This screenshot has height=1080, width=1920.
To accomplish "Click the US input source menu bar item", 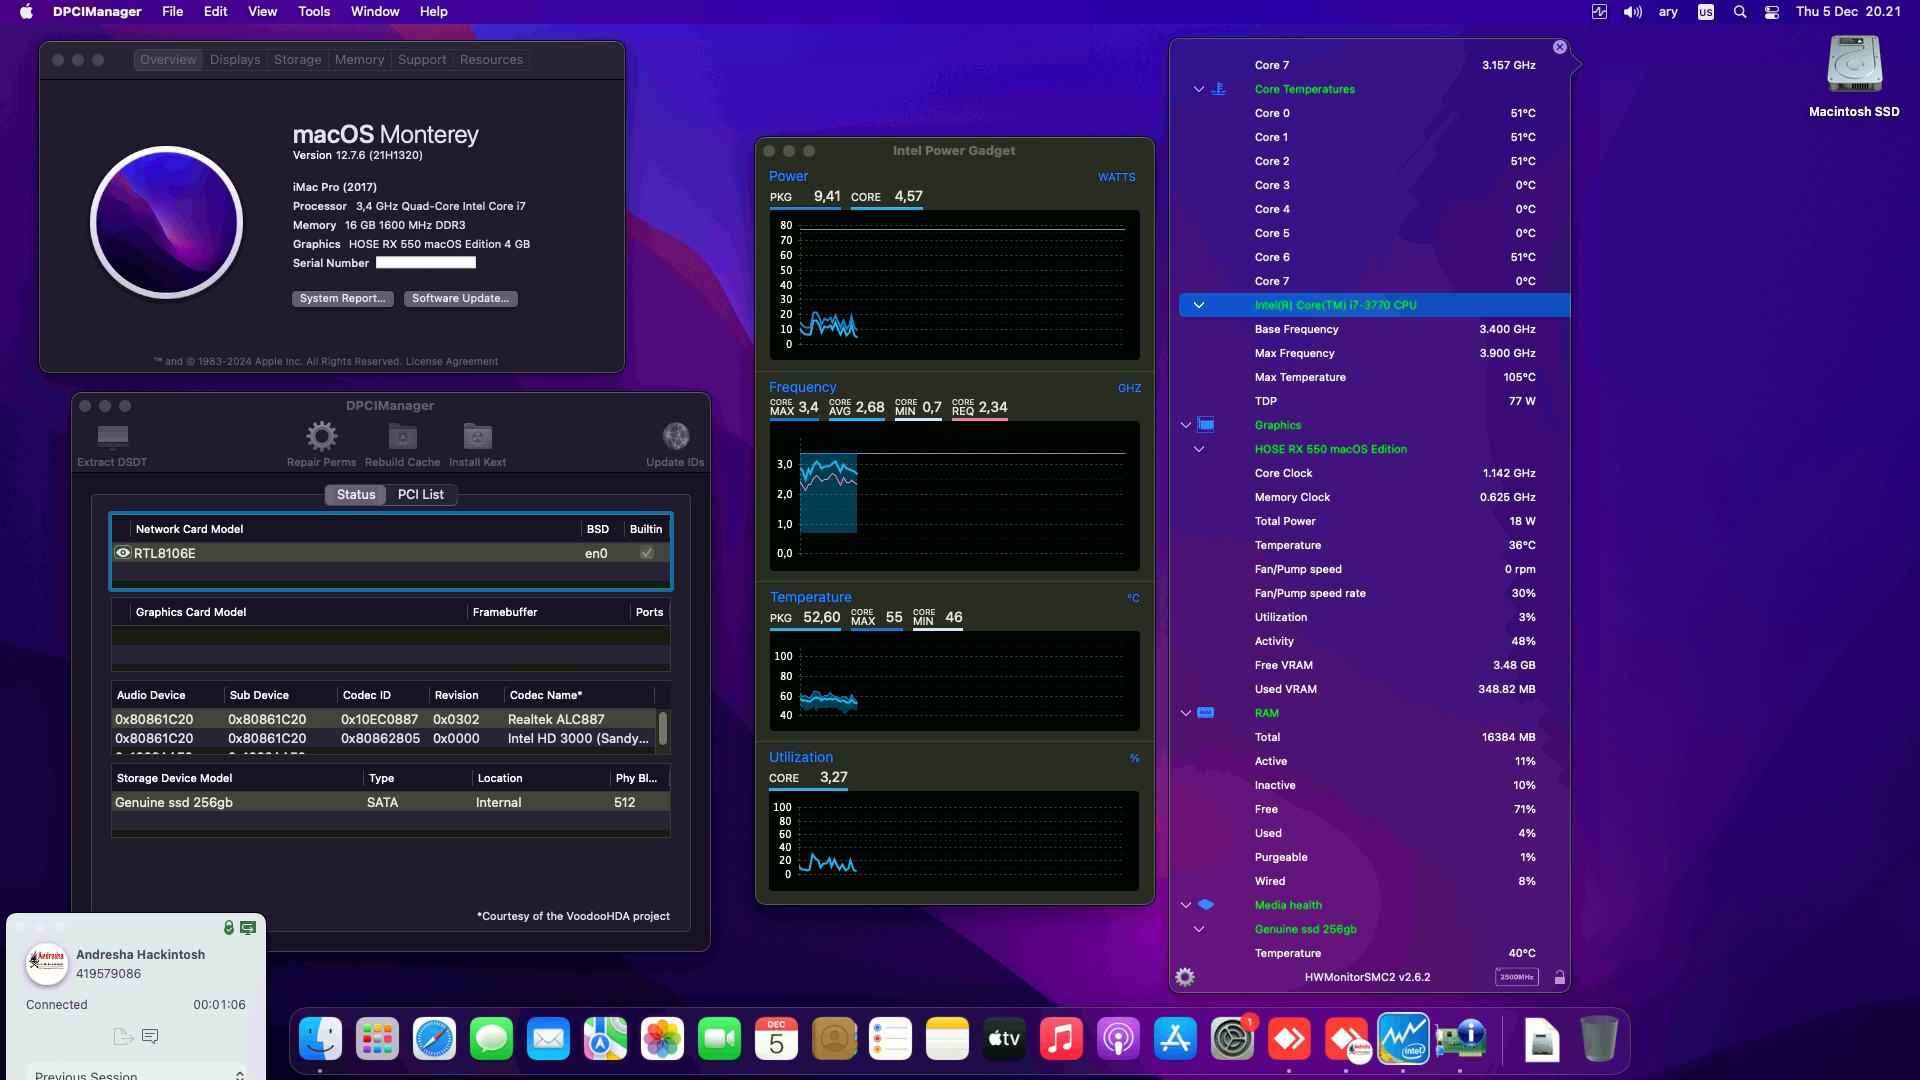I will [1706, 12].
